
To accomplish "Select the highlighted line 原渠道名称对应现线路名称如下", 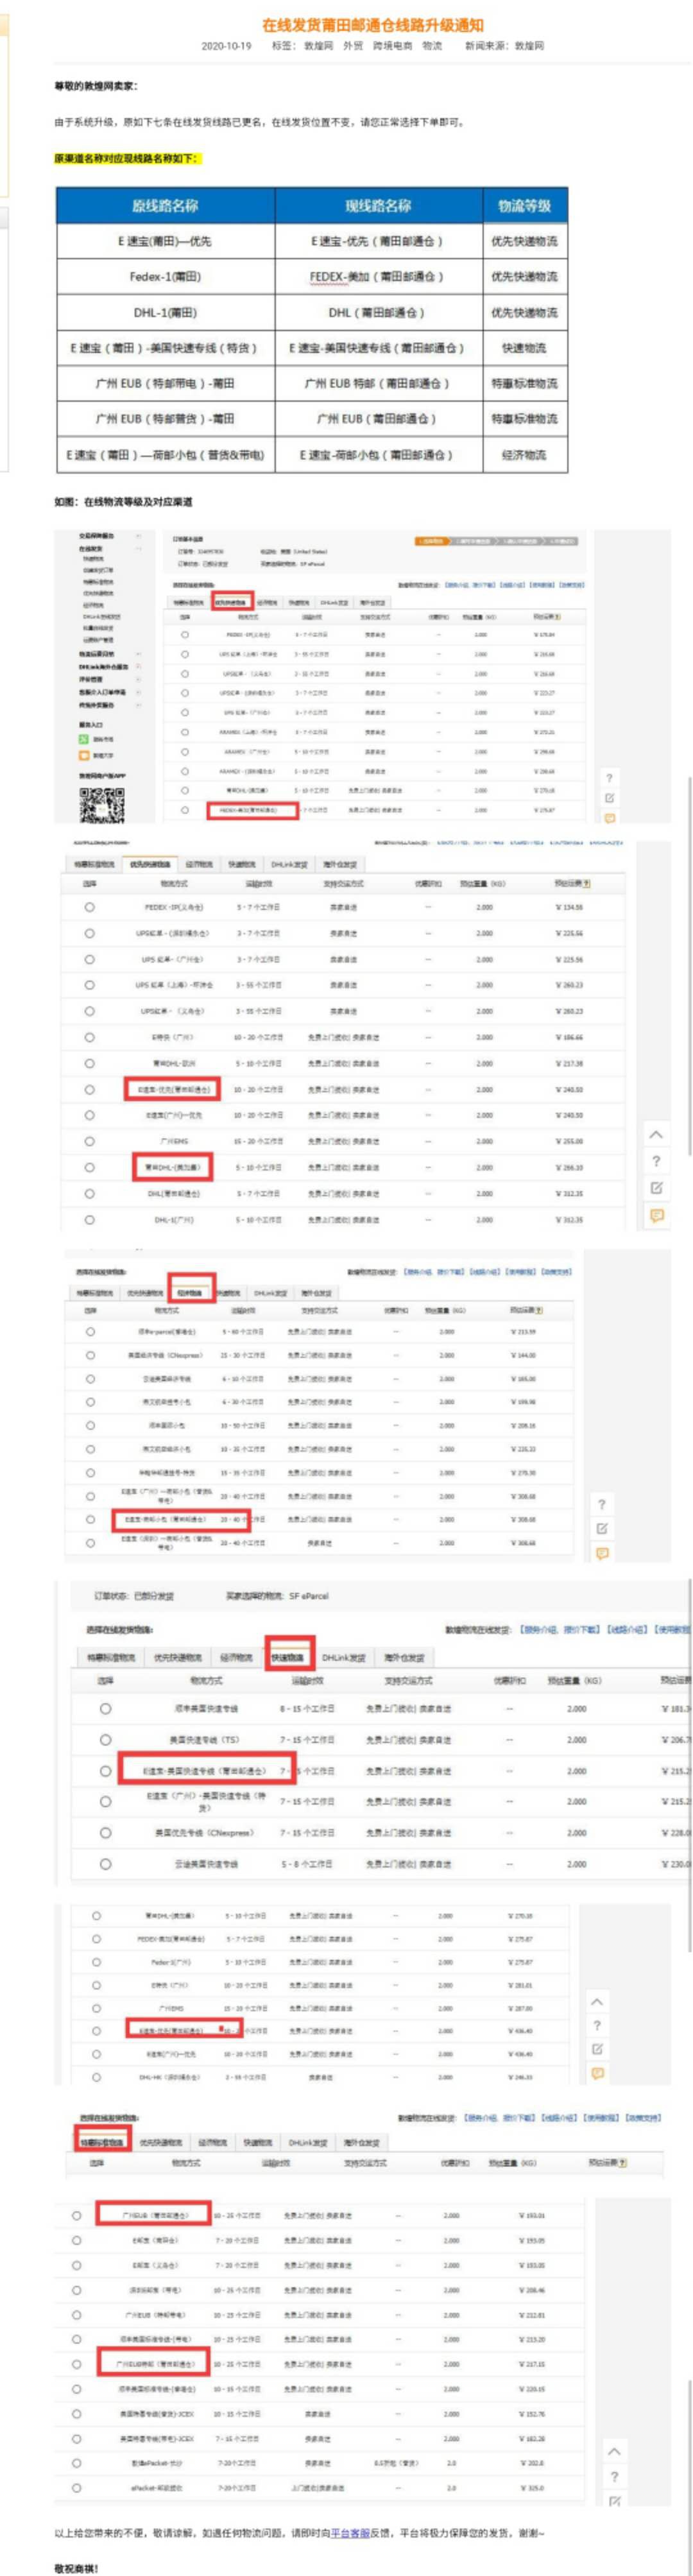I will coord(127,158).
